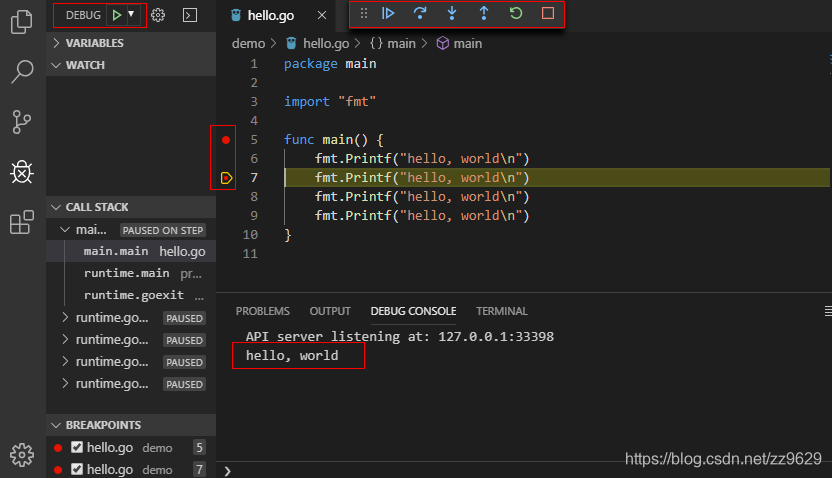Switch to the PROBLEMS panel tab
Viewport: 832px width, 478px height.
(263, 311)
